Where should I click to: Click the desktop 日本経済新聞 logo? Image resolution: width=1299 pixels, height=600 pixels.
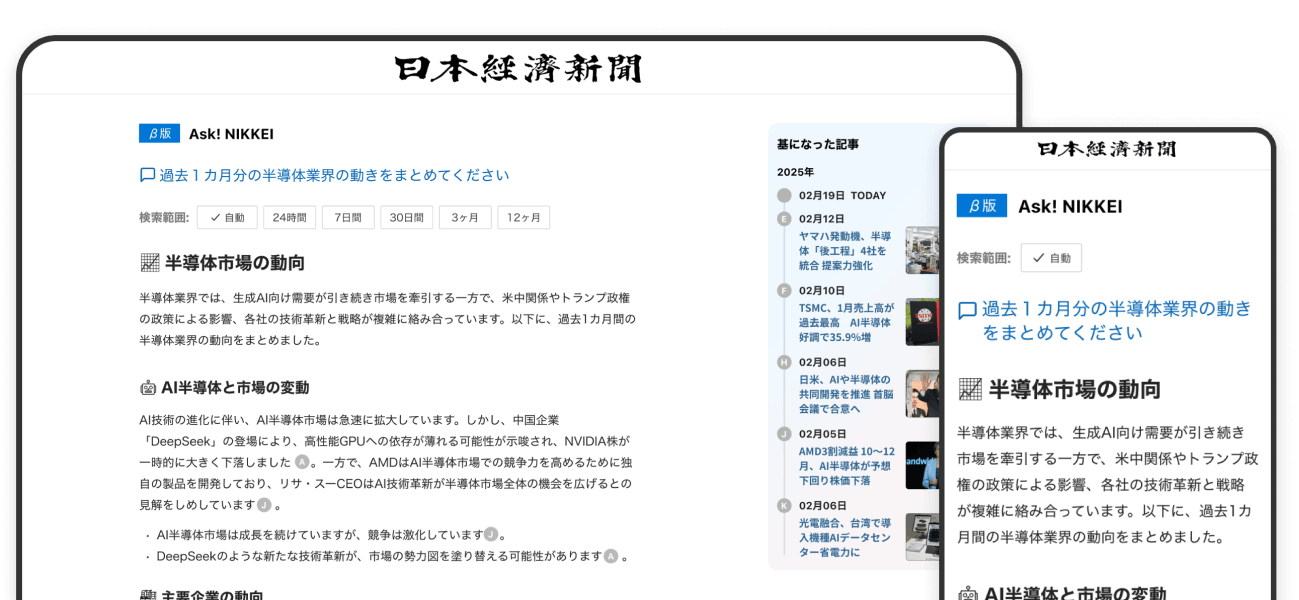tap(518, 68)
